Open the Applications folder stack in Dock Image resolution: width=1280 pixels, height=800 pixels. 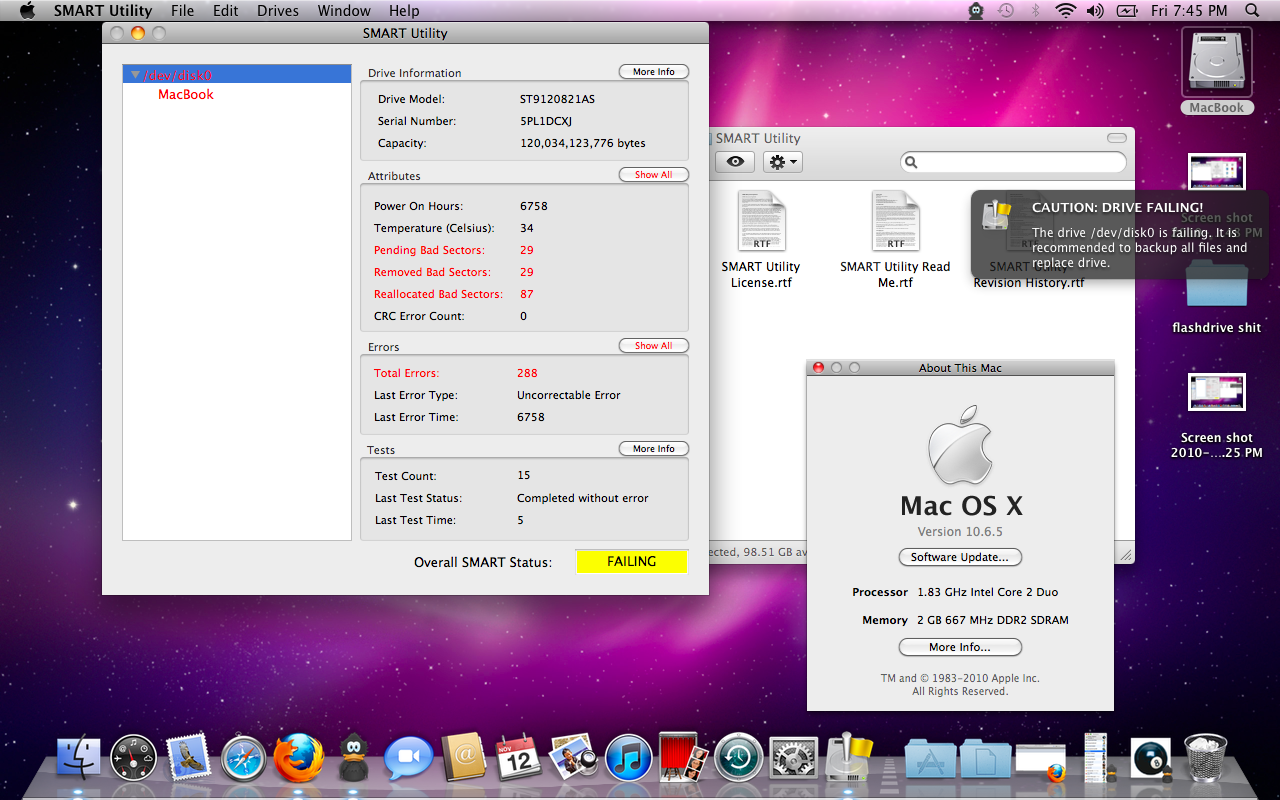928,758
